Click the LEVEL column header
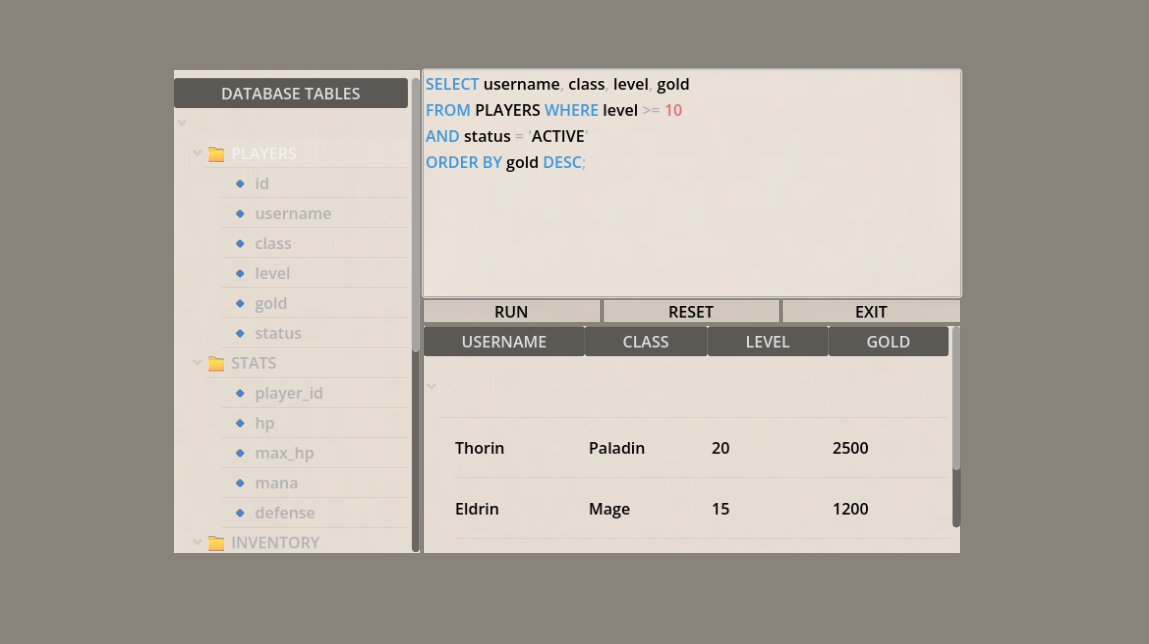1149x644 pixels. (767, 341)
